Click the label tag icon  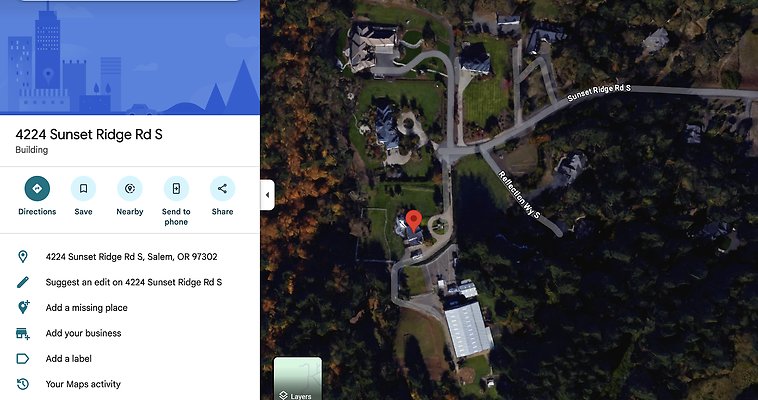(x=23, y=358)
